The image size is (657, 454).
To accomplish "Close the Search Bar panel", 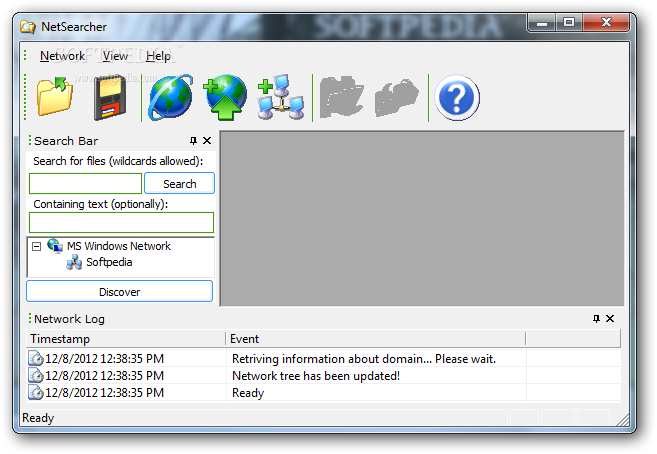I will point(207,141).
